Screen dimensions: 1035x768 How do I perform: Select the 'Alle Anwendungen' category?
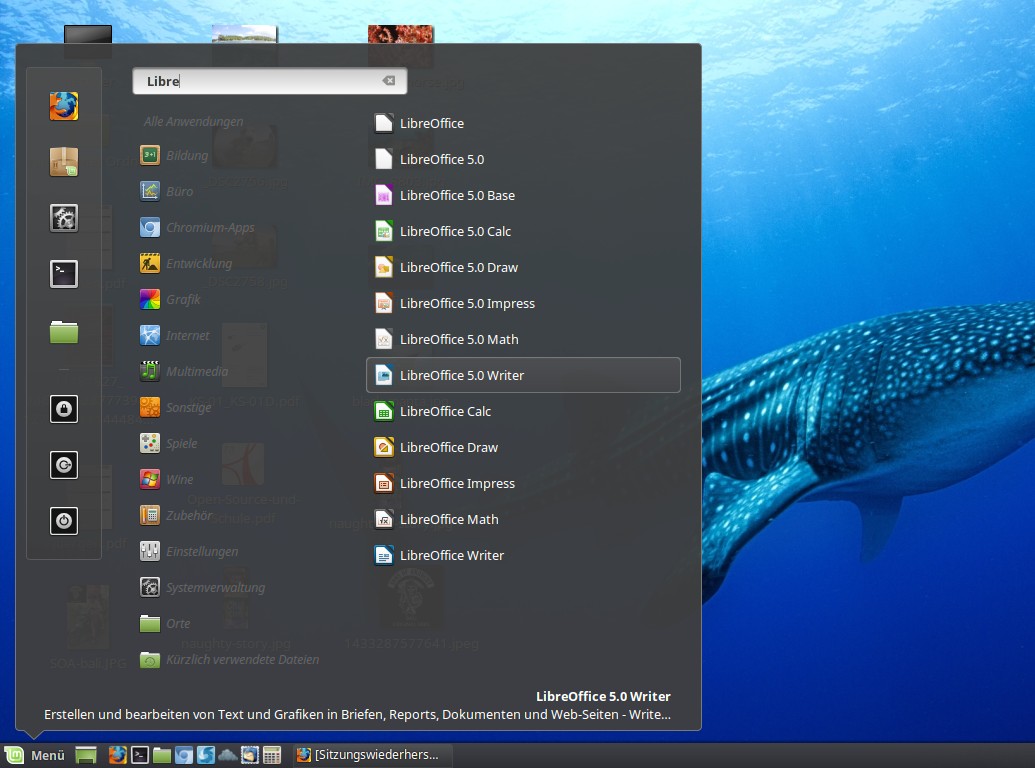click(193, 121)
